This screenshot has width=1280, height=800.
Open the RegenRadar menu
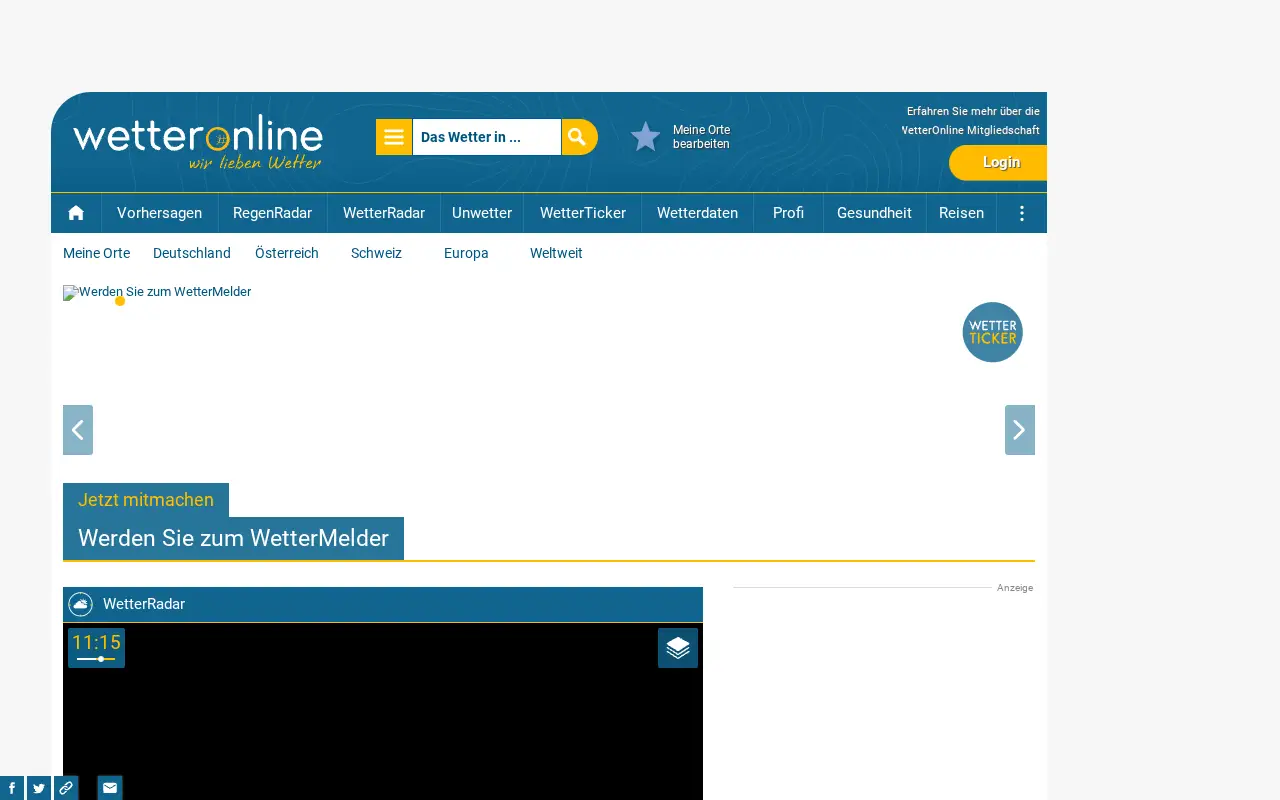pyautogui.click(x=272, y=213)
